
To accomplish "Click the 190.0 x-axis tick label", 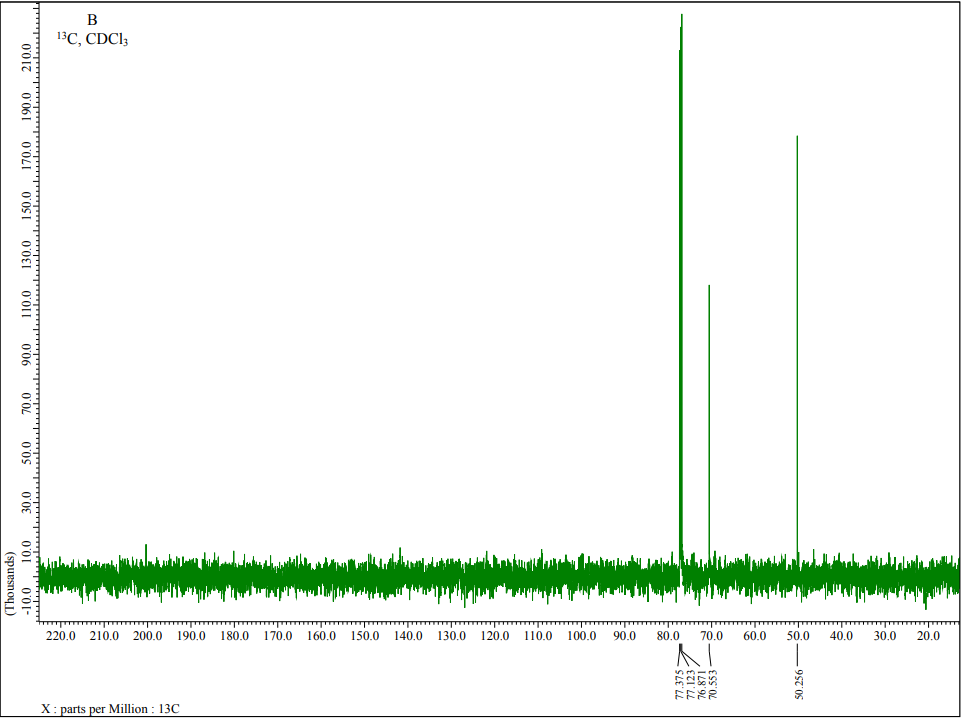I will coord(191,636).
